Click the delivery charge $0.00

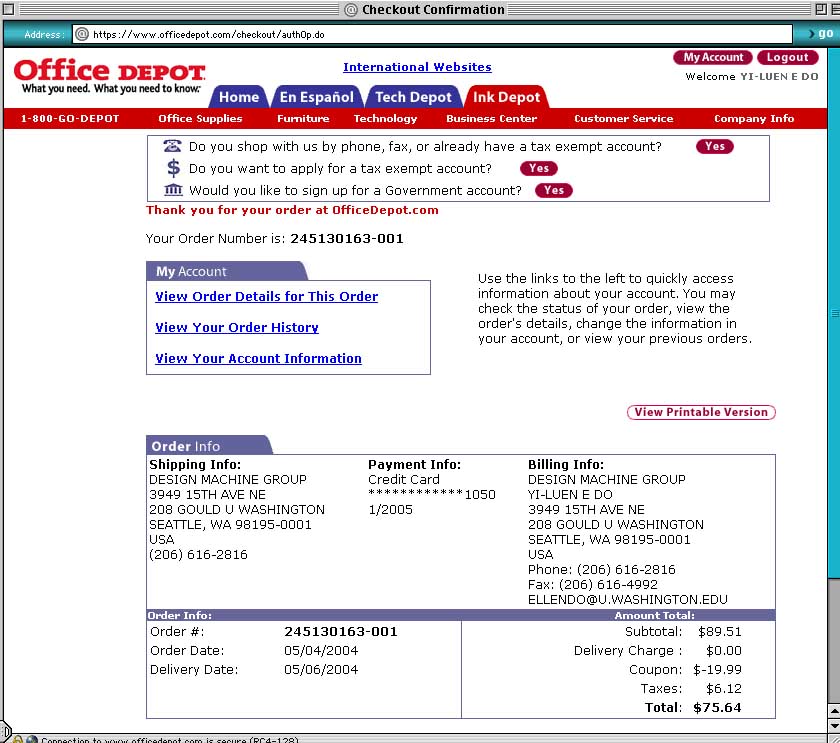point(724,650)
